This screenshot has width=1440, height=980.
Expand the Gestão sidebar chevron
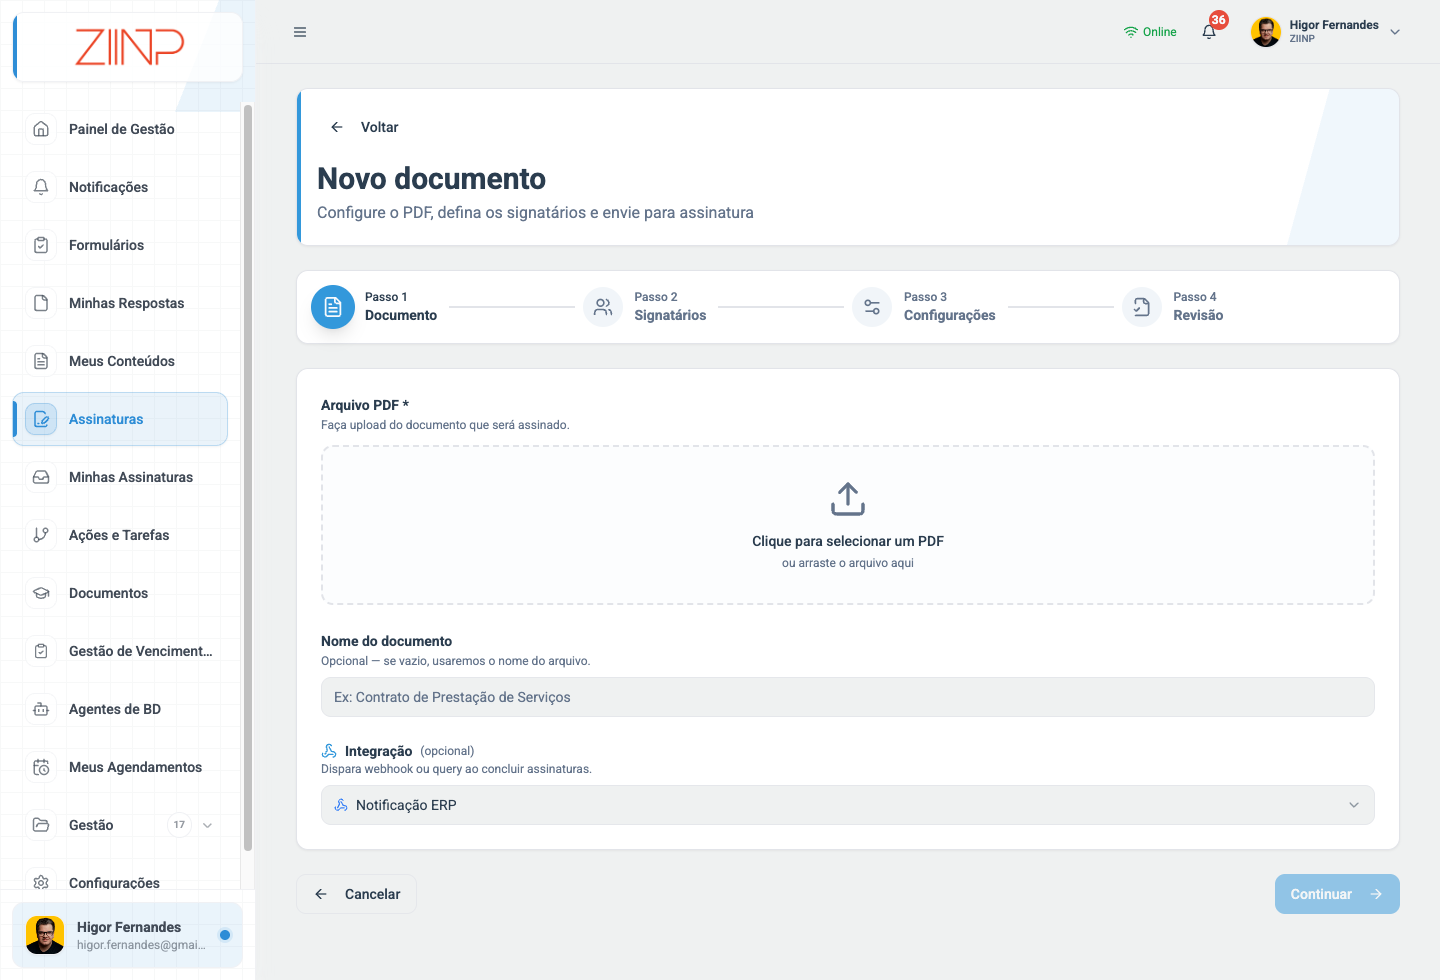(208, 825)
